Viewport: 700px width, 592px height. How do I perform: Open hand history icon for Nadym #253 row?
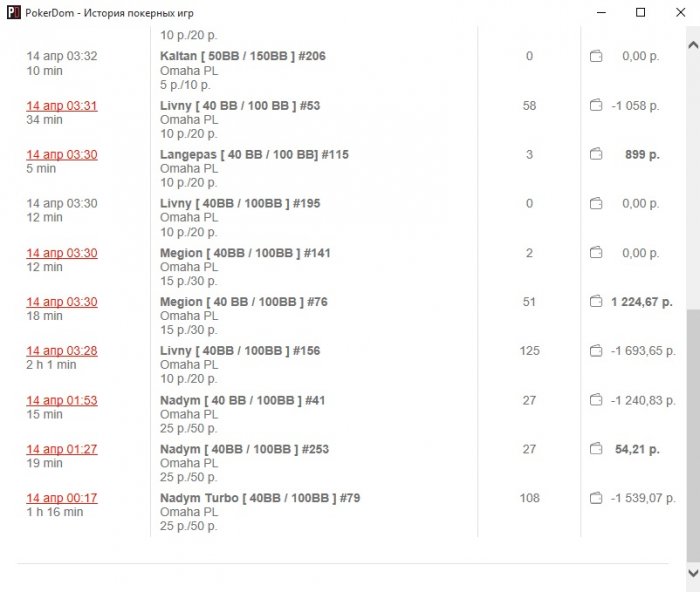[596, 449]
